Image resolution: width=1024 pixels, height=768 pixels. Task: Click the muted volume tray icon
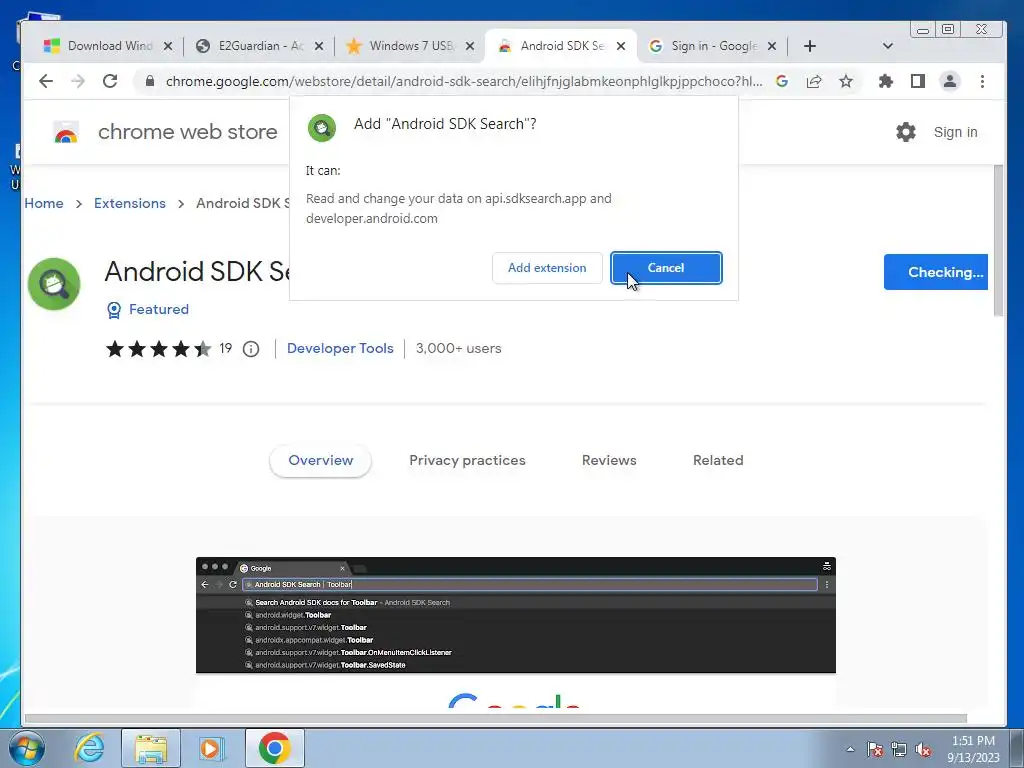[923, 750]
